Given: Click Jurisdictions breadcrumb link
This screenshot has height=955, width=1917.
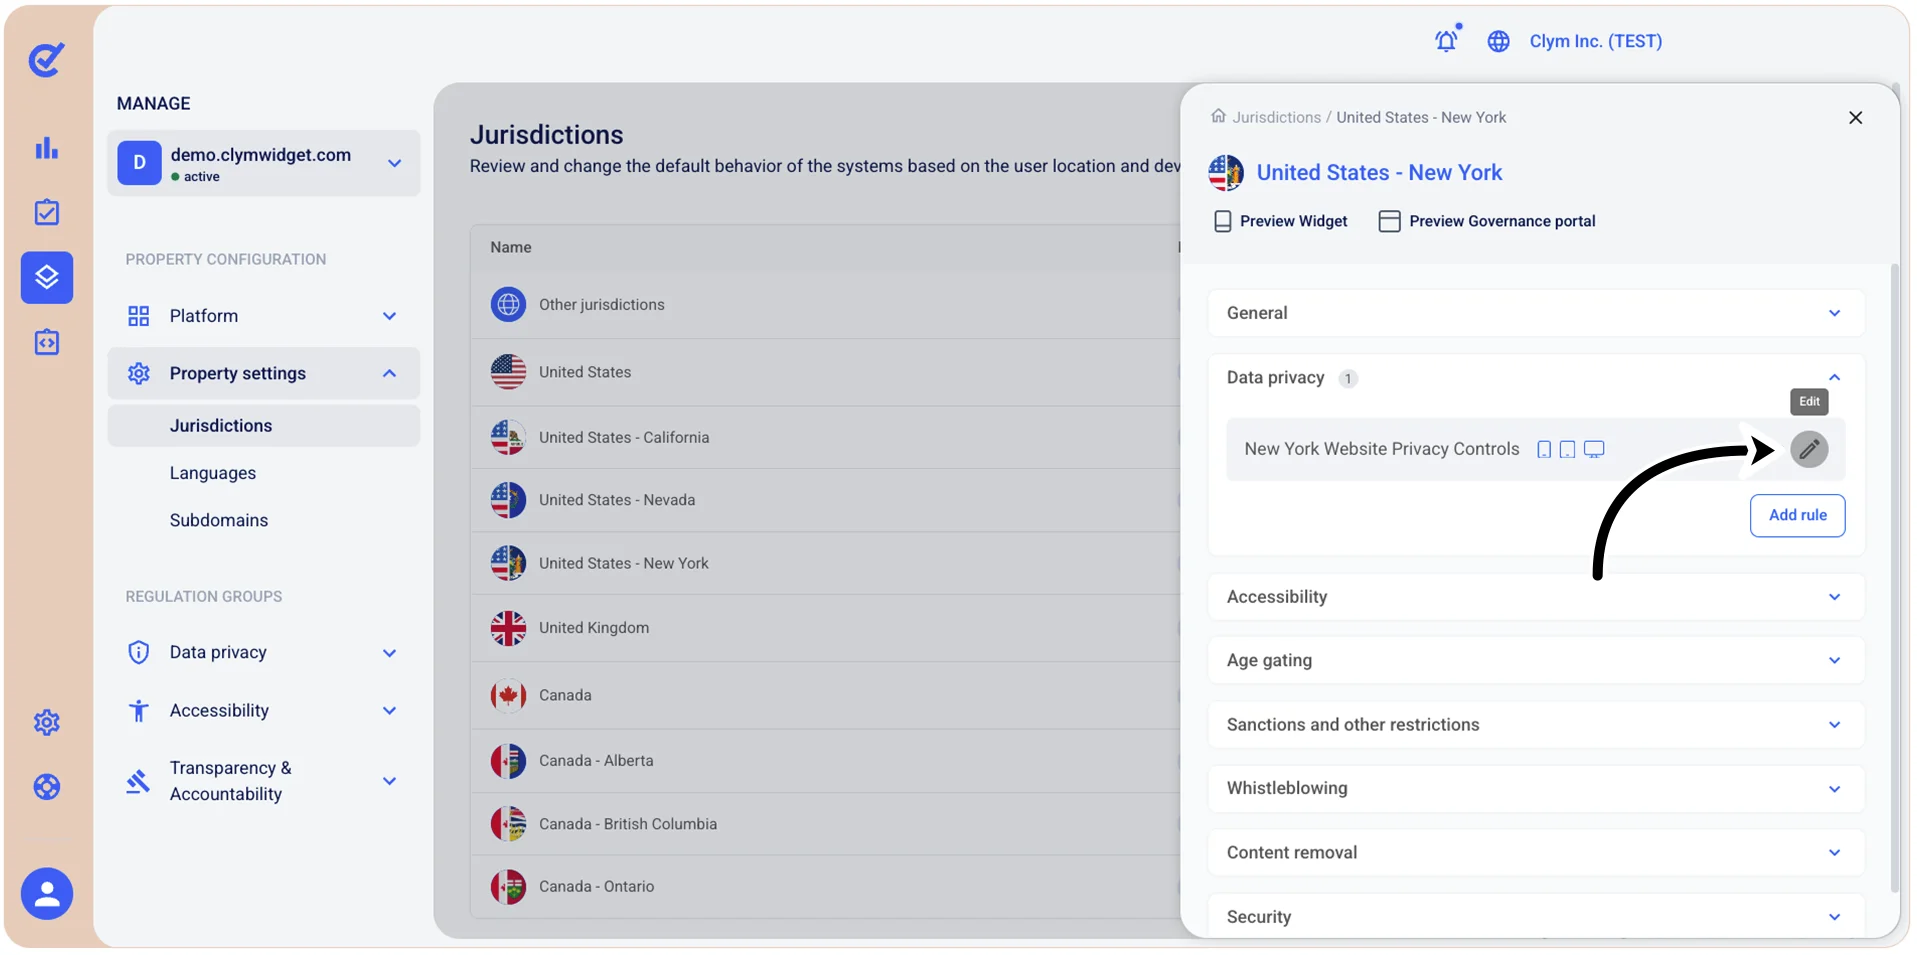Looking at the screenshot, I should coord(1277,117).
